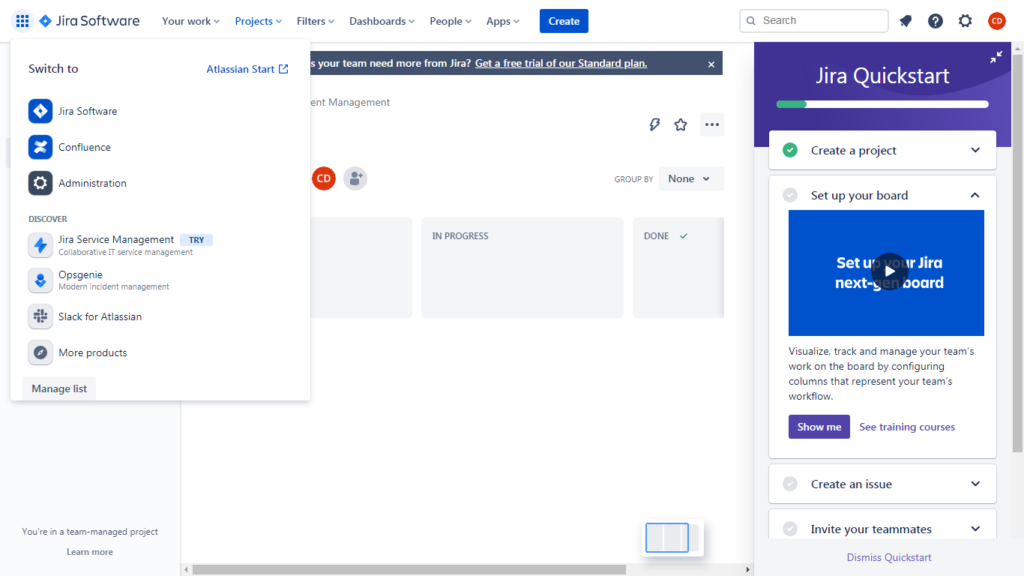
Task: Open the app switcher grid icon
Action: click(22, 20)
